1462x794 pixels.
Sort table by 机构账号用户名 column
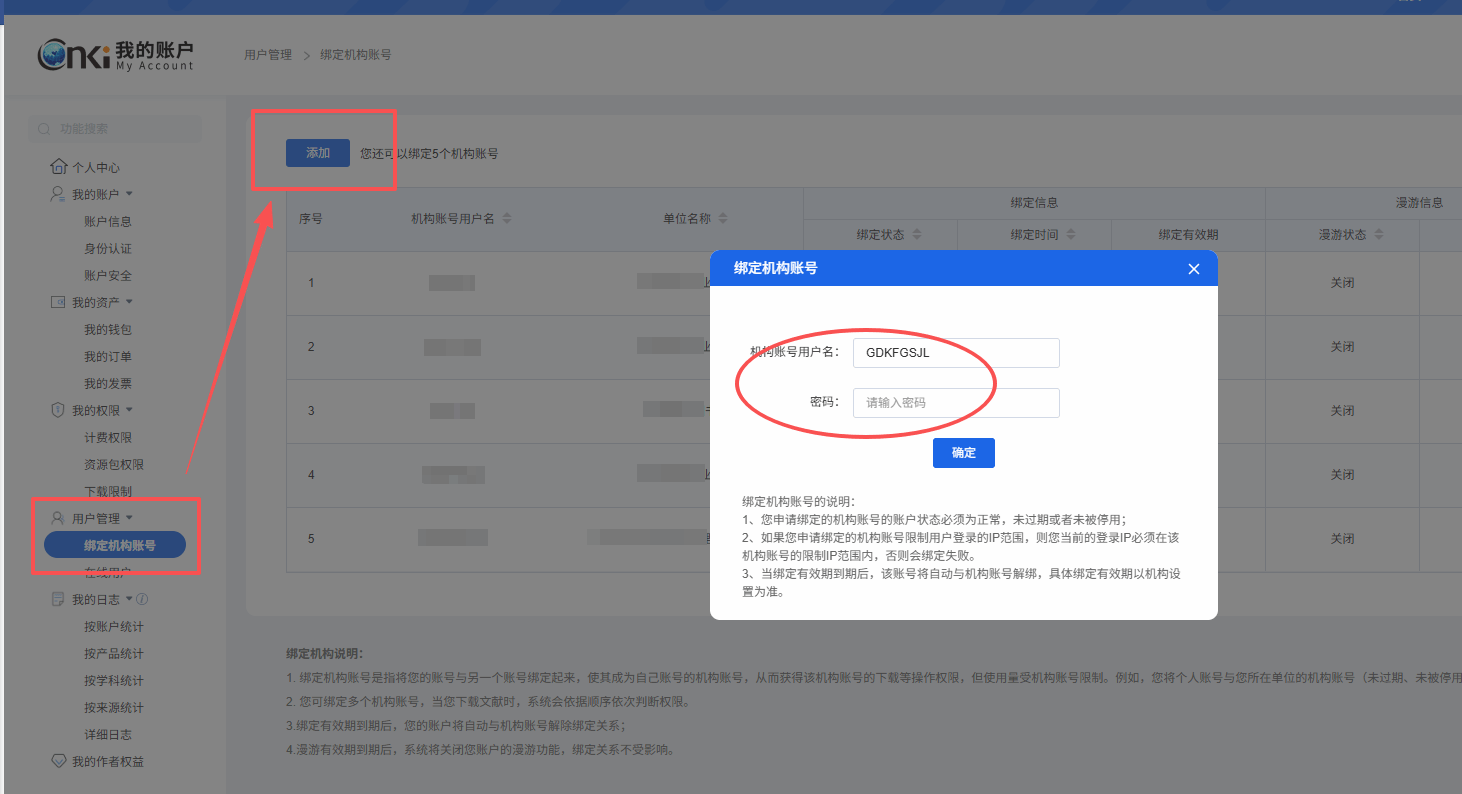coord(507,219)
